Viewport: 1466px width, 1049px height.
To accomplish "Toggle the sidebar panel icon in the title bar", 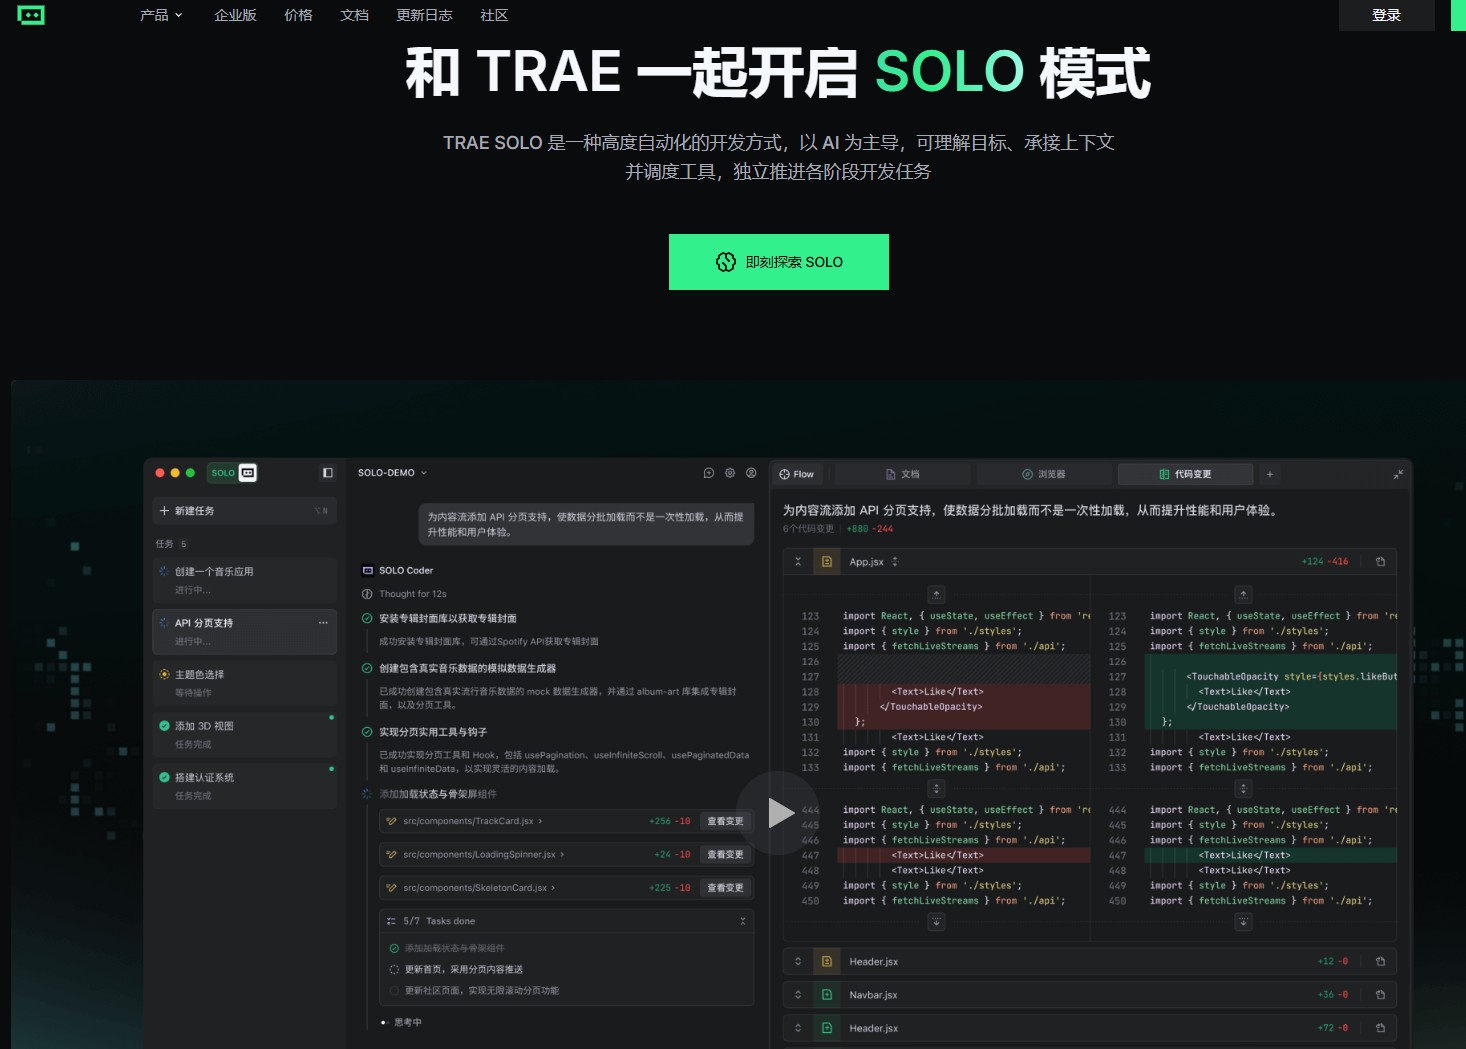I will pyautogui.click(x=327, y=472).
